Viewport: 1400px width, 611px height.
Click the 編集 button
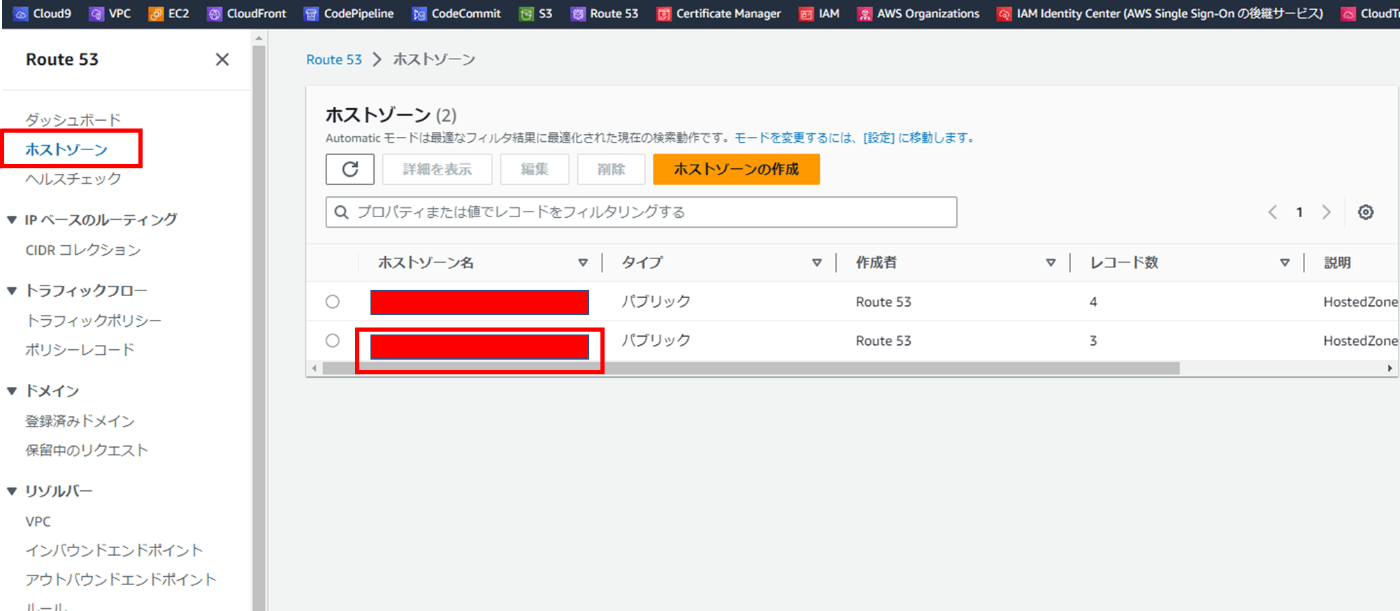tap(534, 169)
